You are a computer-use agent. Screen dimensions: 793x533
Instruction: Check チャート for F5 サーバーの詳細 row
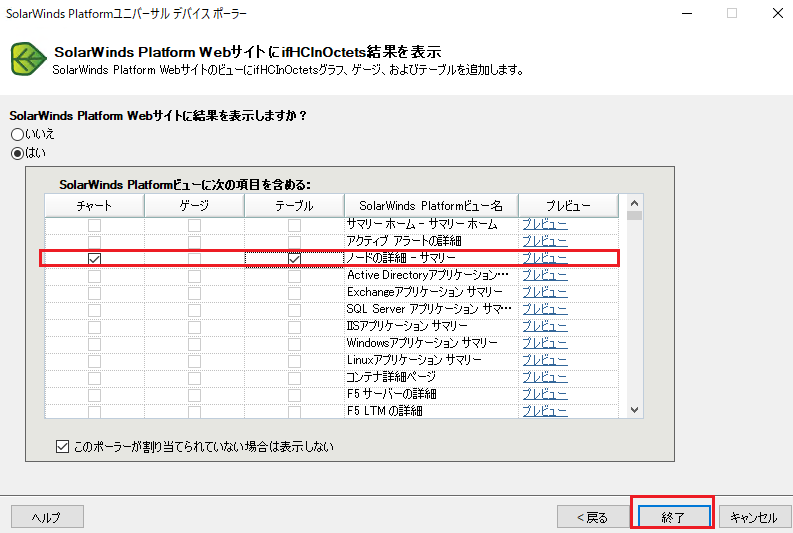94,395
